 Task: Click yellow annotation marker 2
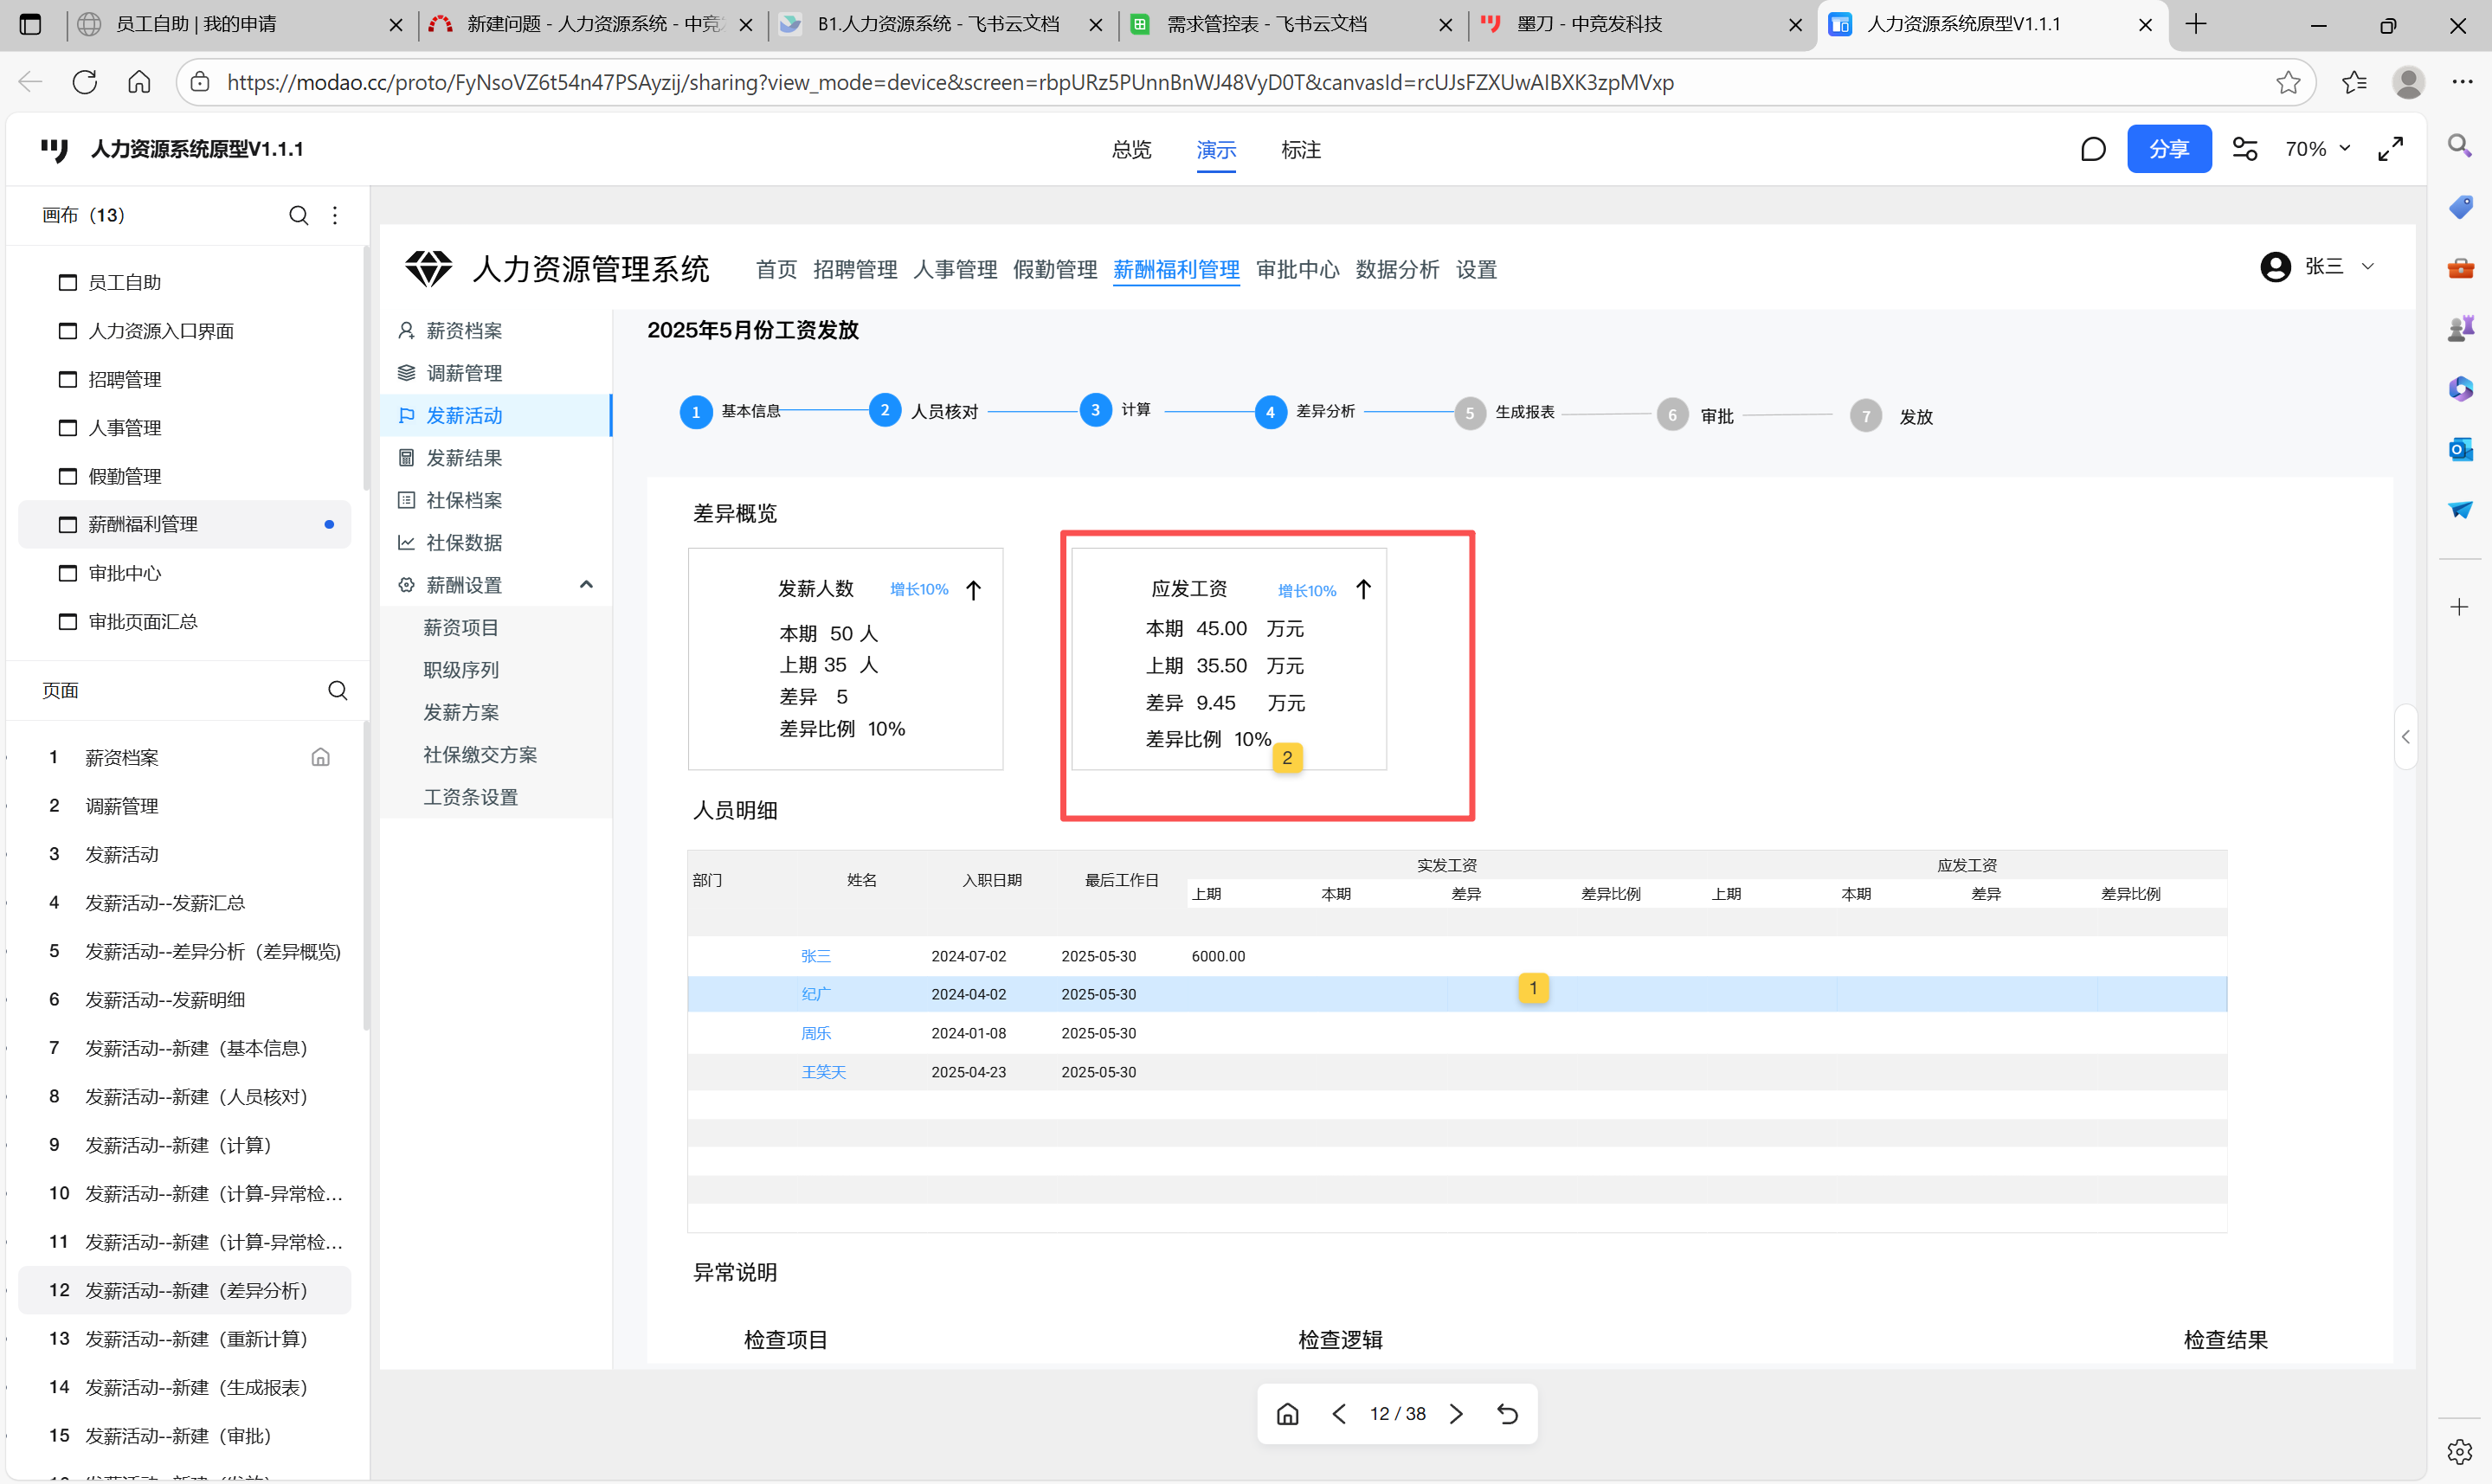(x=1287, y=757)
